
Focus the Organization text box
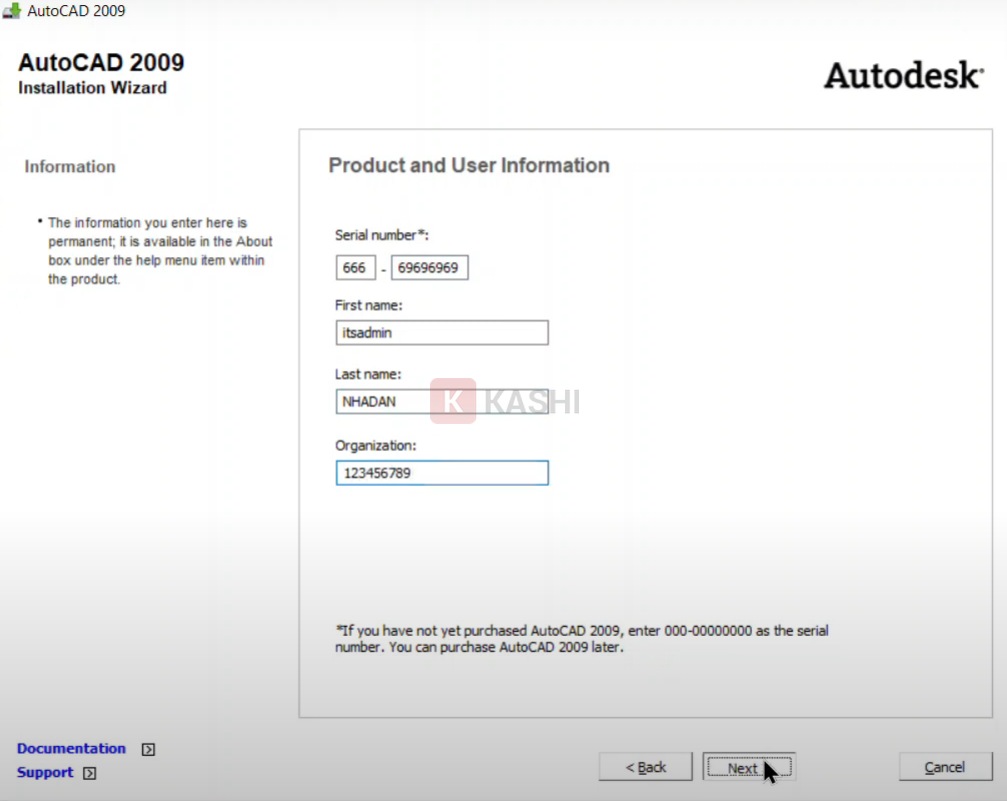pyautogui.click(x=441, y=473)
